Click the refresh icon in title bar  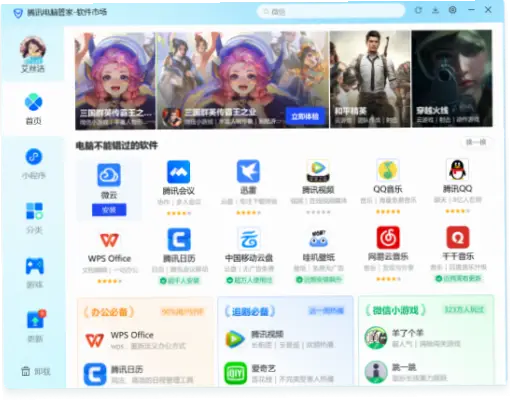point(418,10)
